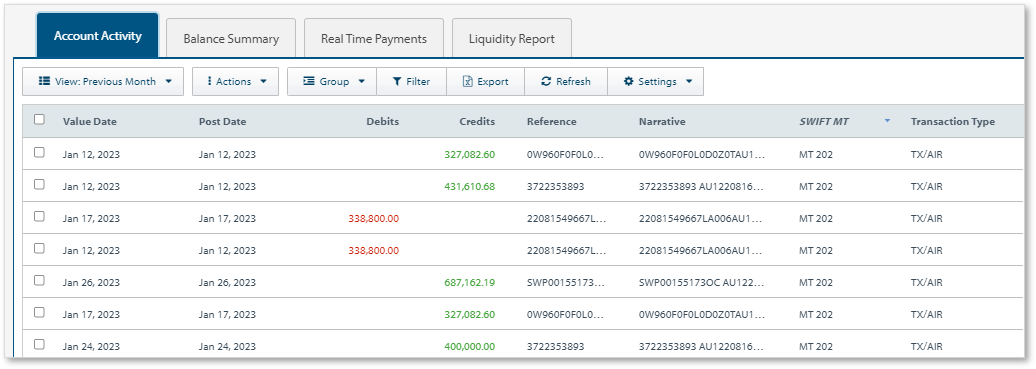This screenshot has width=1036, height=369.
Task: Expand the Actions dropdown menu
Action: coord(235,81)
